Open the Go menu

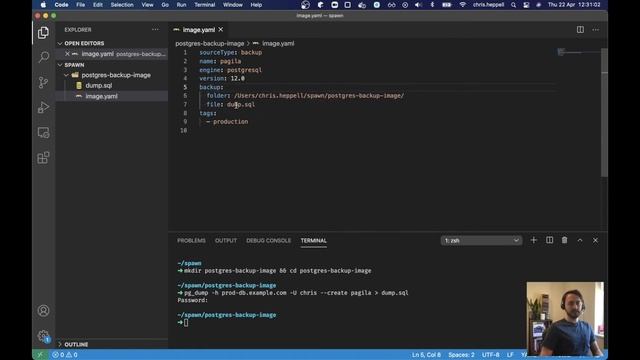[x=165, y=5]
